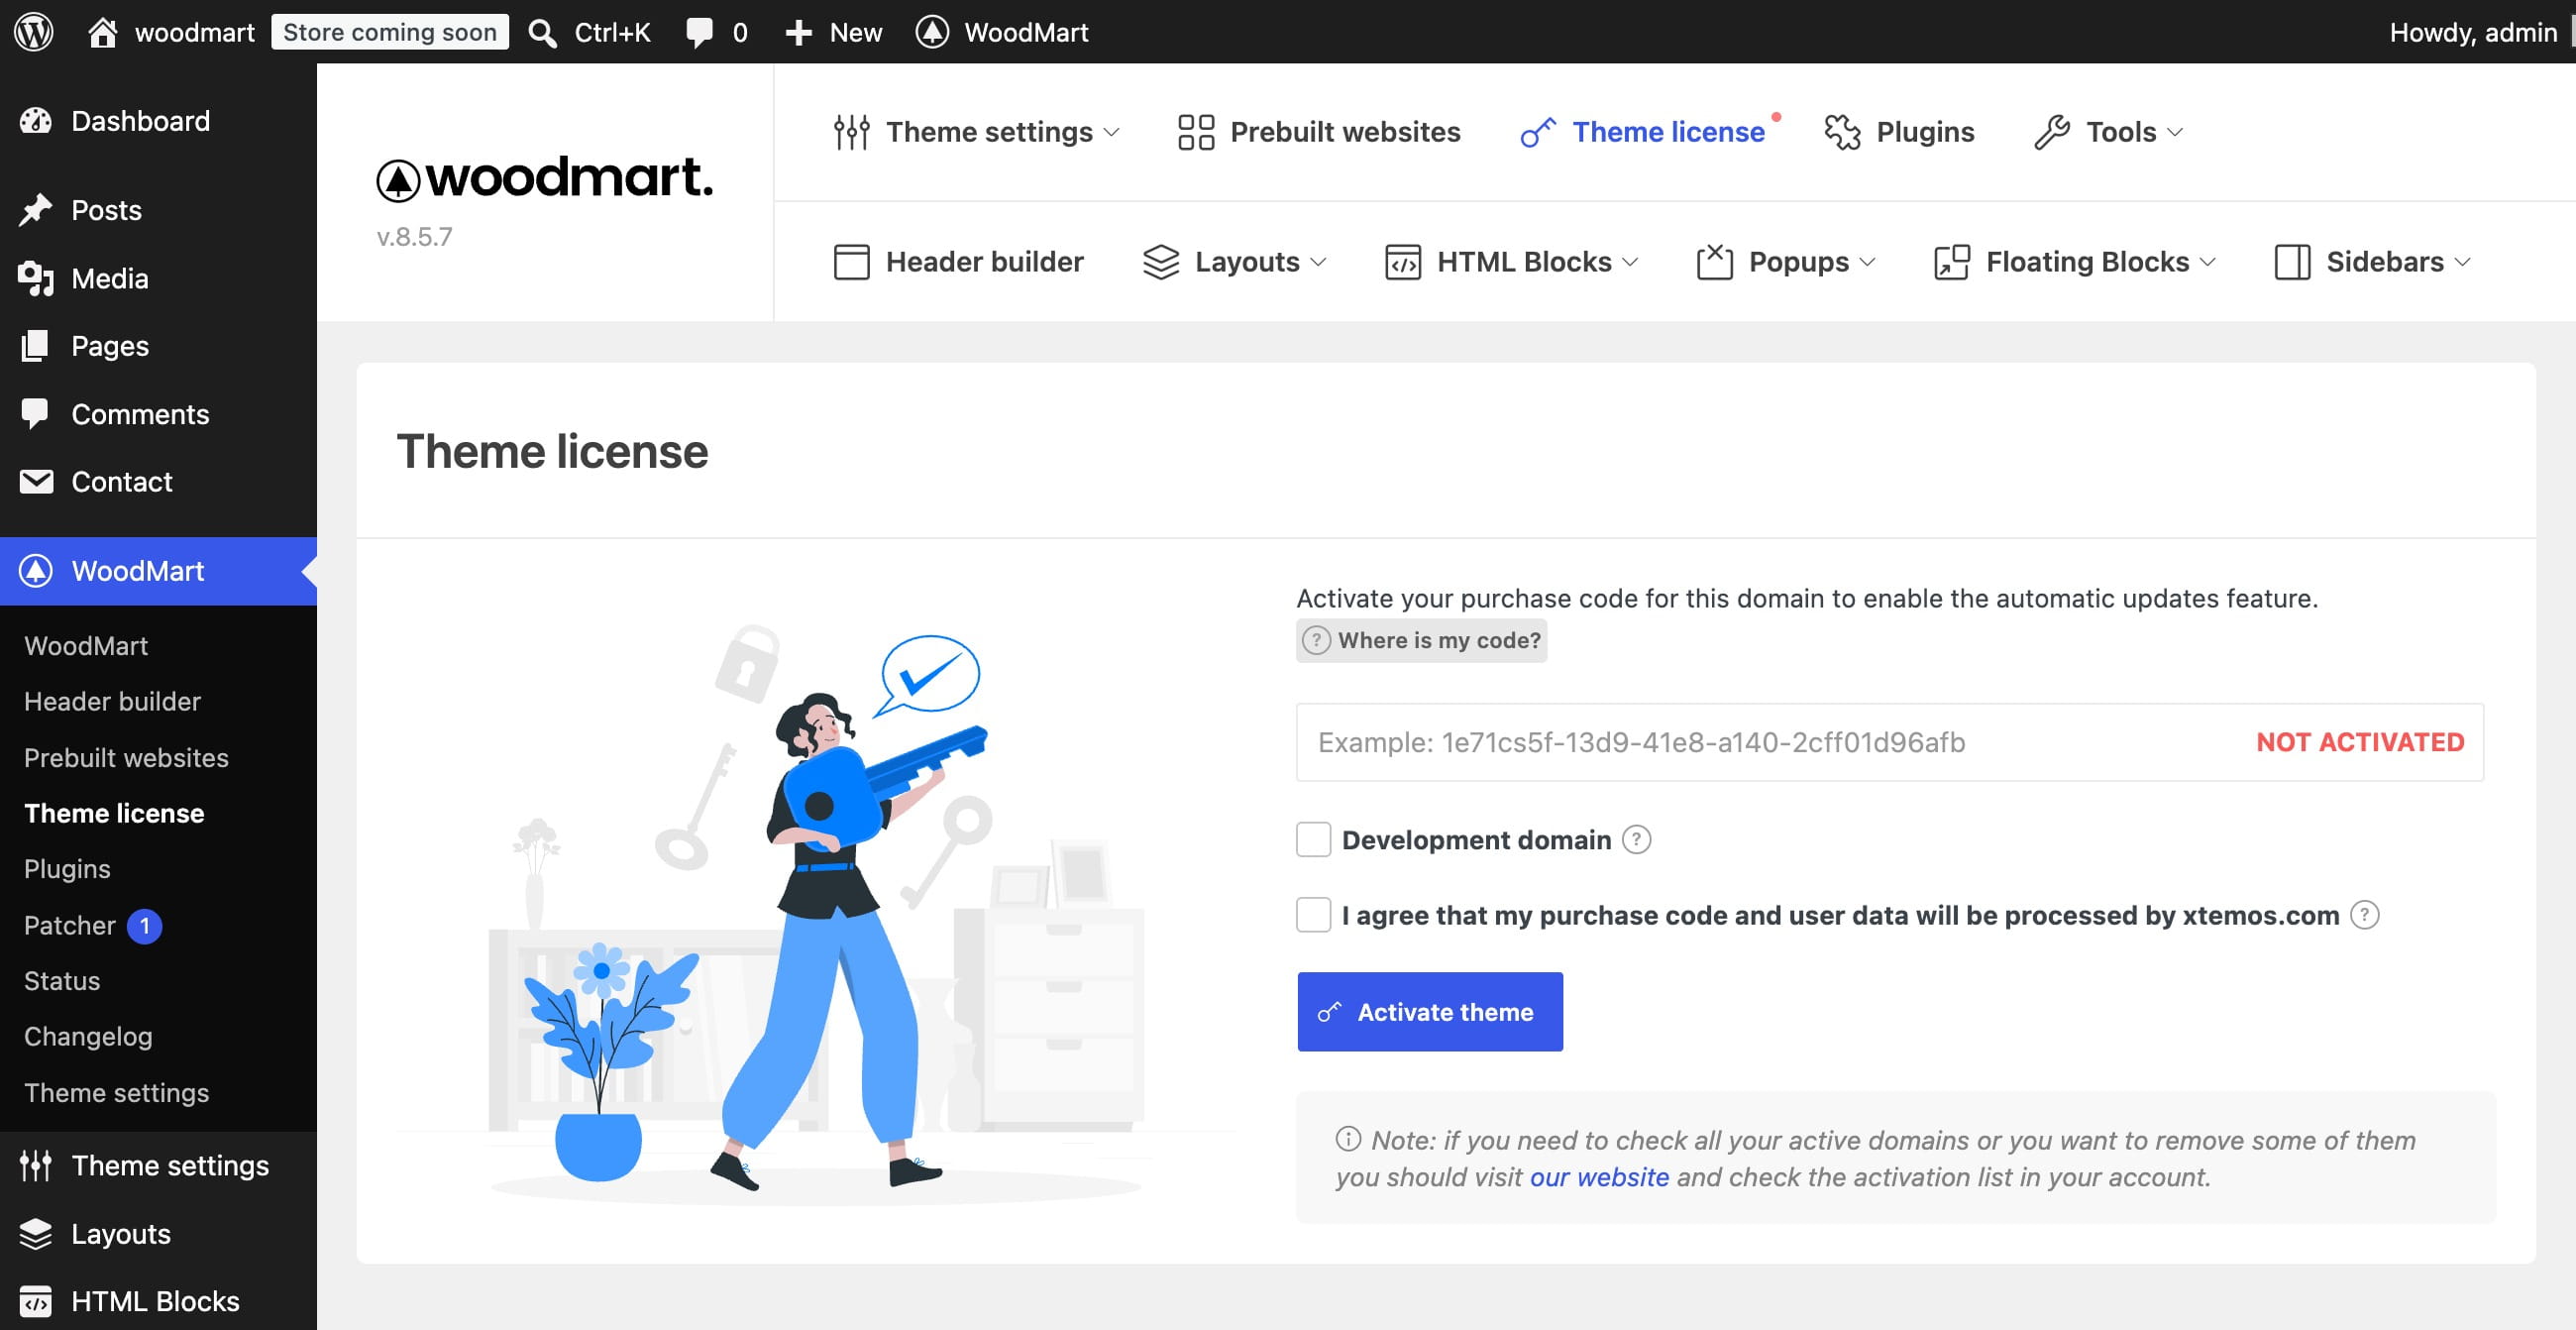Image resolution: width=2576 pixels, height=1330 pixels.
Task: Click help icon beside xtemos.com agreement
Action: pos(2364,915)
